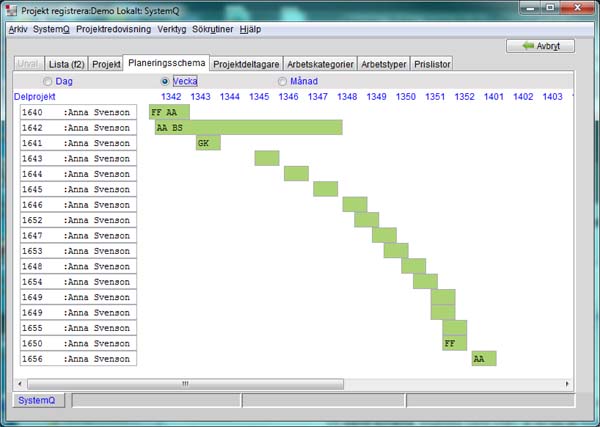The image size is (600, 427).
Task: Click week header 1401
Action: 494,96
